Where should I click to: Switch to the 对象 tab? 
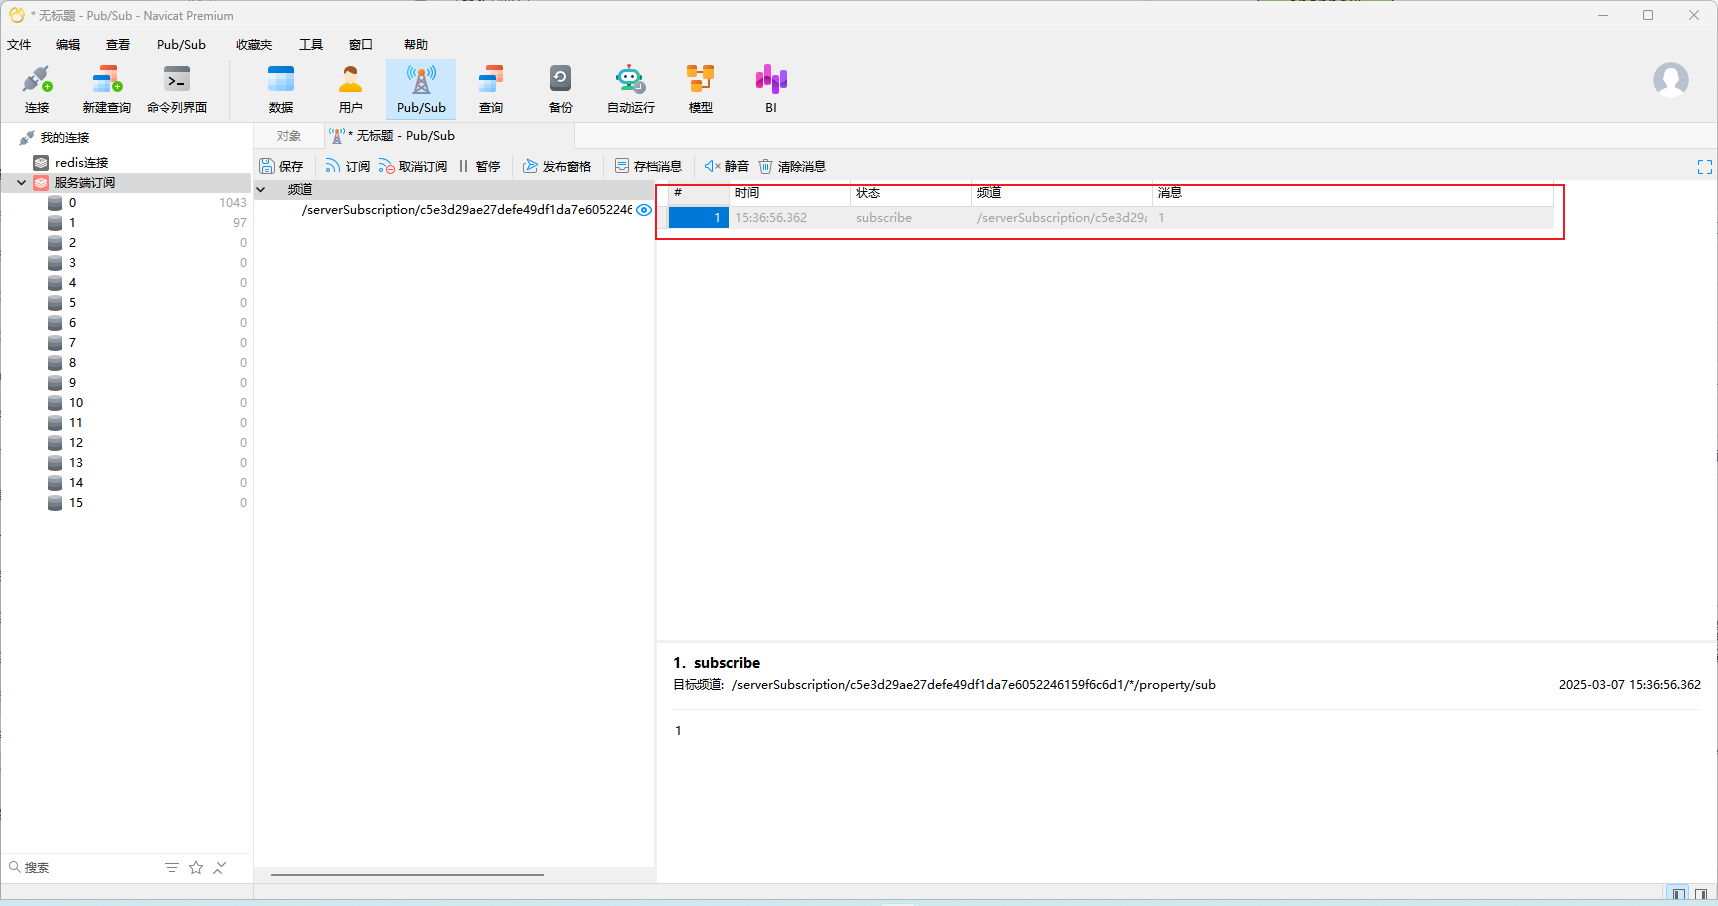(x=289, y=136)
